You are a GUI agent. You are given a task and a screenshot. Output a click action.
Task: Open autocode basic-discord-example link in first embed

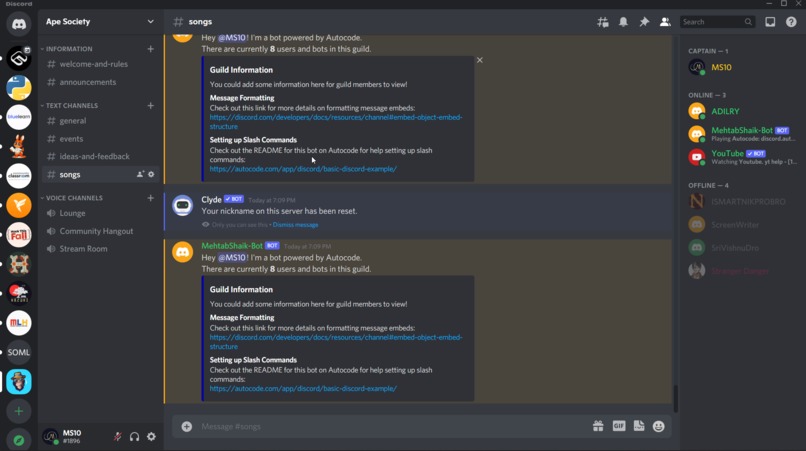(303, 169)
